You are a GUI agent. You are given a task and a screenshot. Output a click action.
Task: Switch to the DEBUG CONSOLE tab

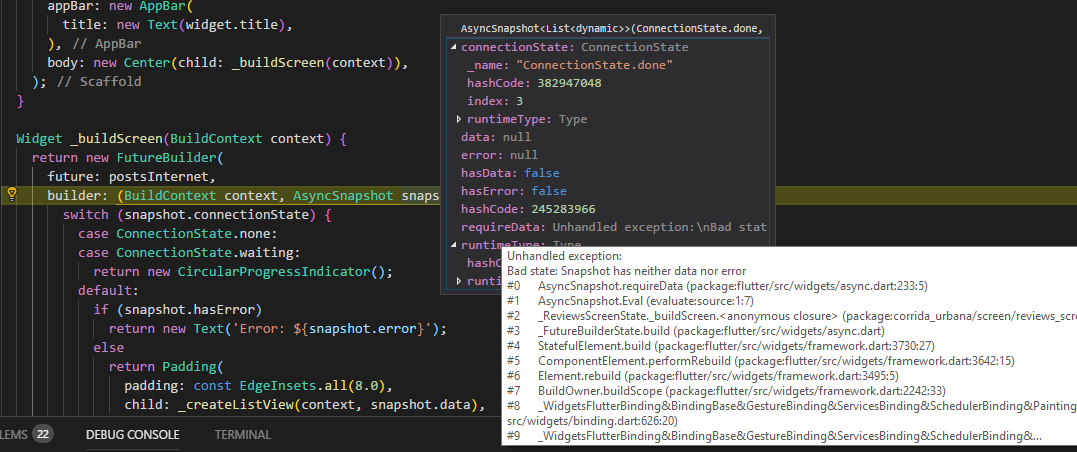click(x=133, y=434)
